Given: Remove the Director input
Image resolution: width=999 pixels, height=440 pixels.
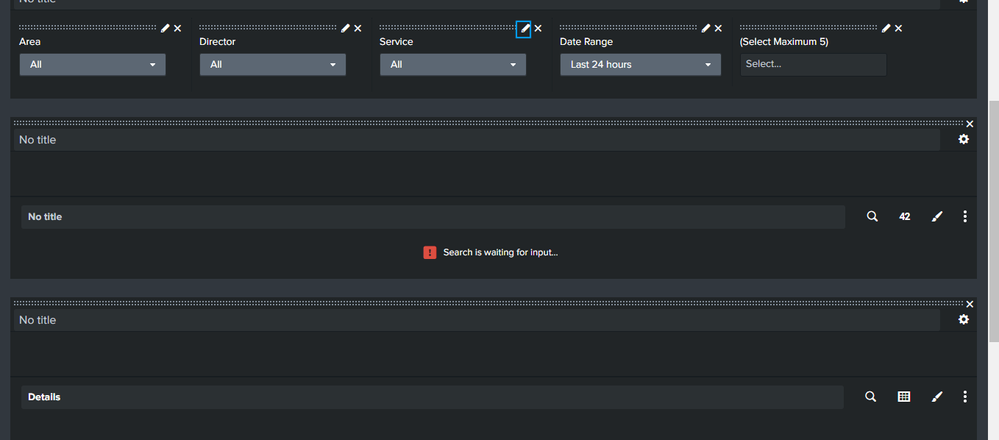Looking at the screenshot, I should point(358,29).
